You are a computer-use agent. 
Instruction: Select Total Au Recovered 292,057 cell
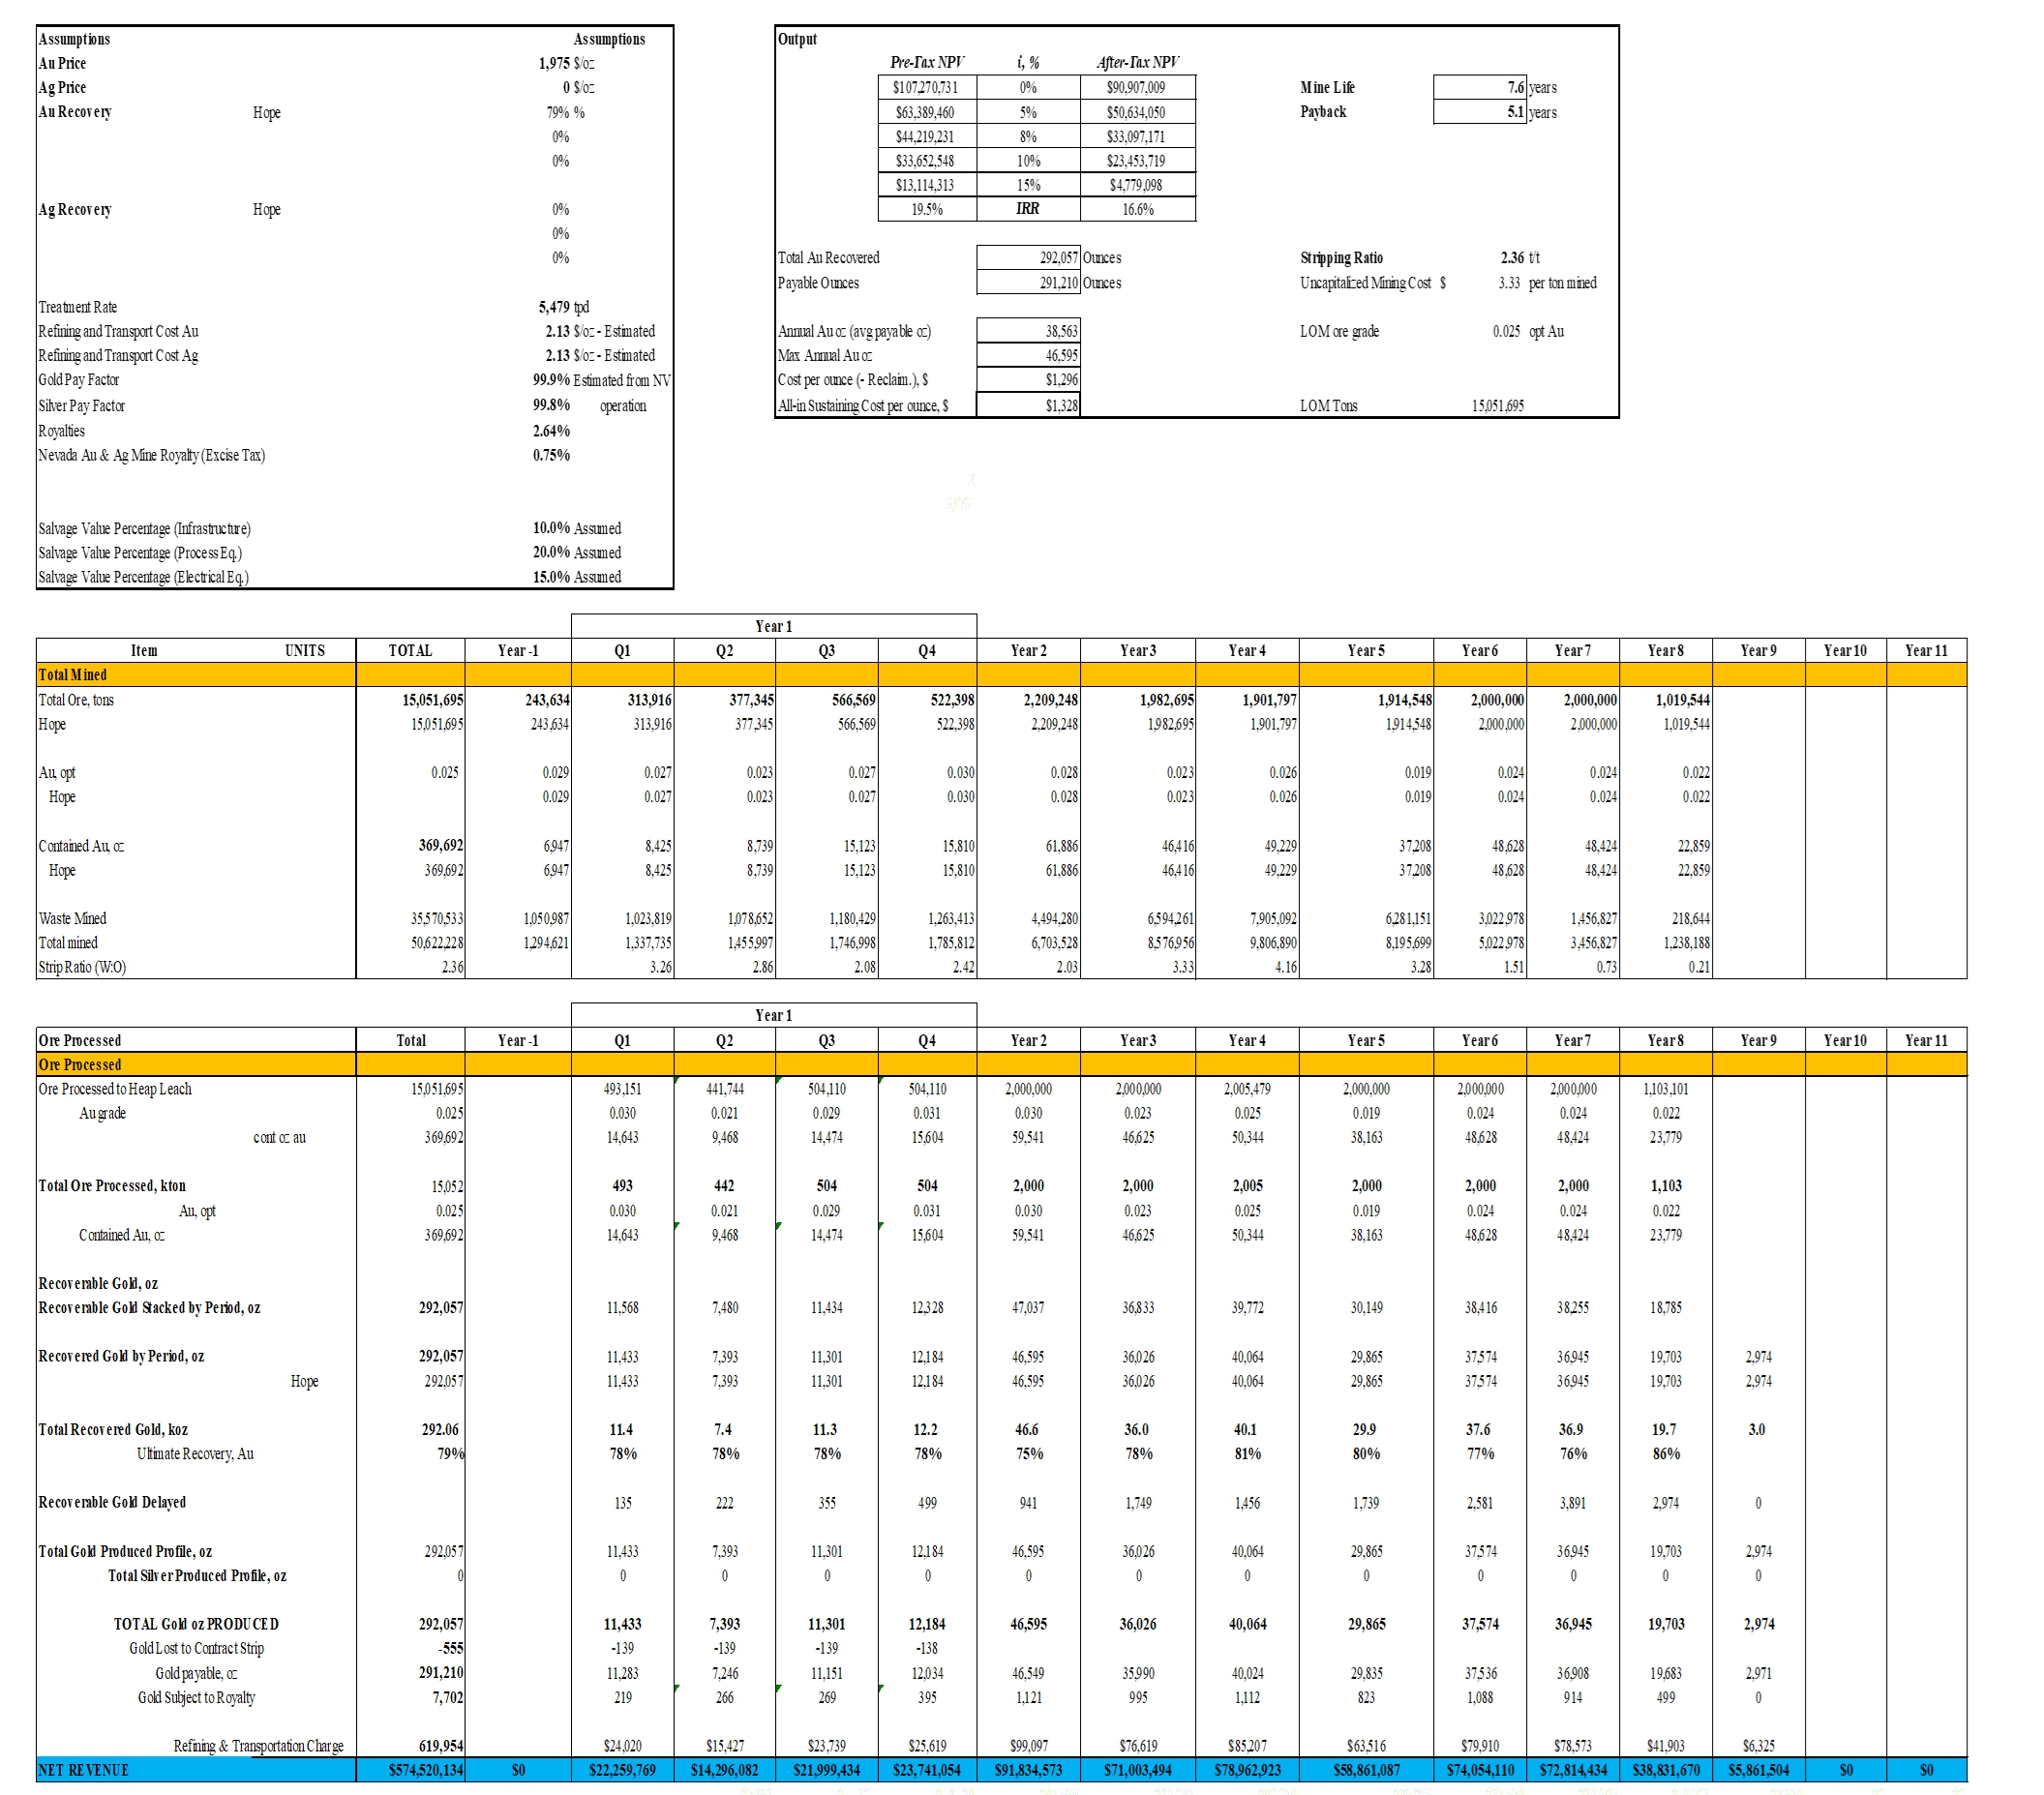pyautogui.click(x=1028, y=258)
